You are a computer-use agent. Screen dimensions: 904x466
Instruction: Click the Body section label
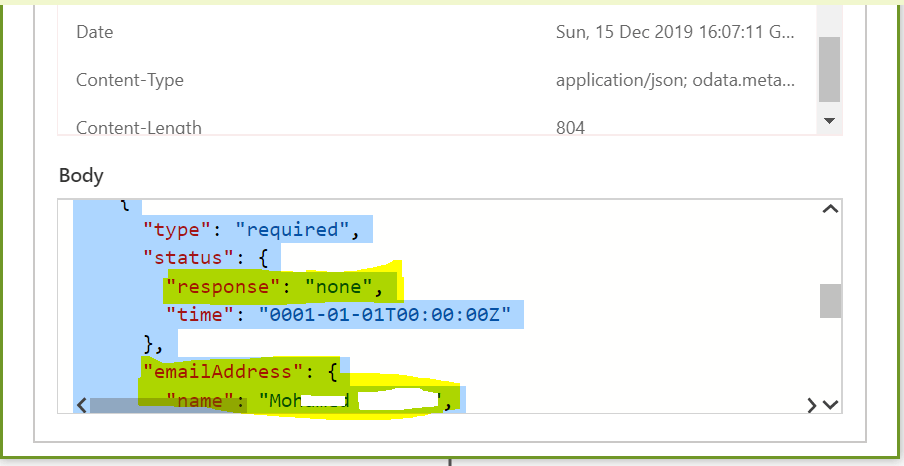[x=81, y=175]
